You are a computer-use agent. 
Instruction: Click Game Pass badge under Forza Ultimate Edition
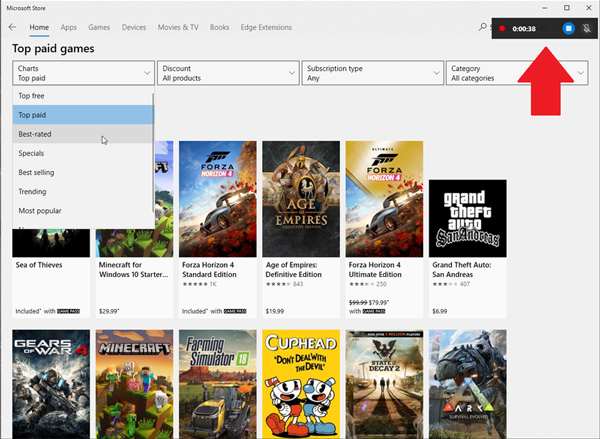coord(373,311)
